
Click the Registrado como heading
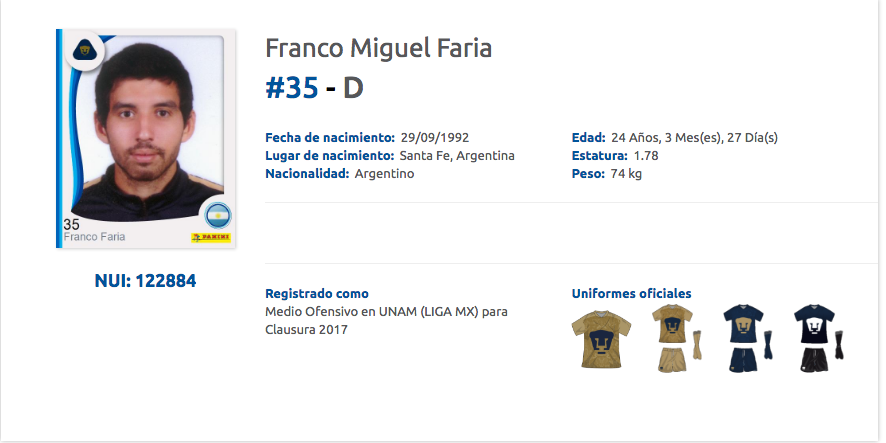click(x=317, y=294)
